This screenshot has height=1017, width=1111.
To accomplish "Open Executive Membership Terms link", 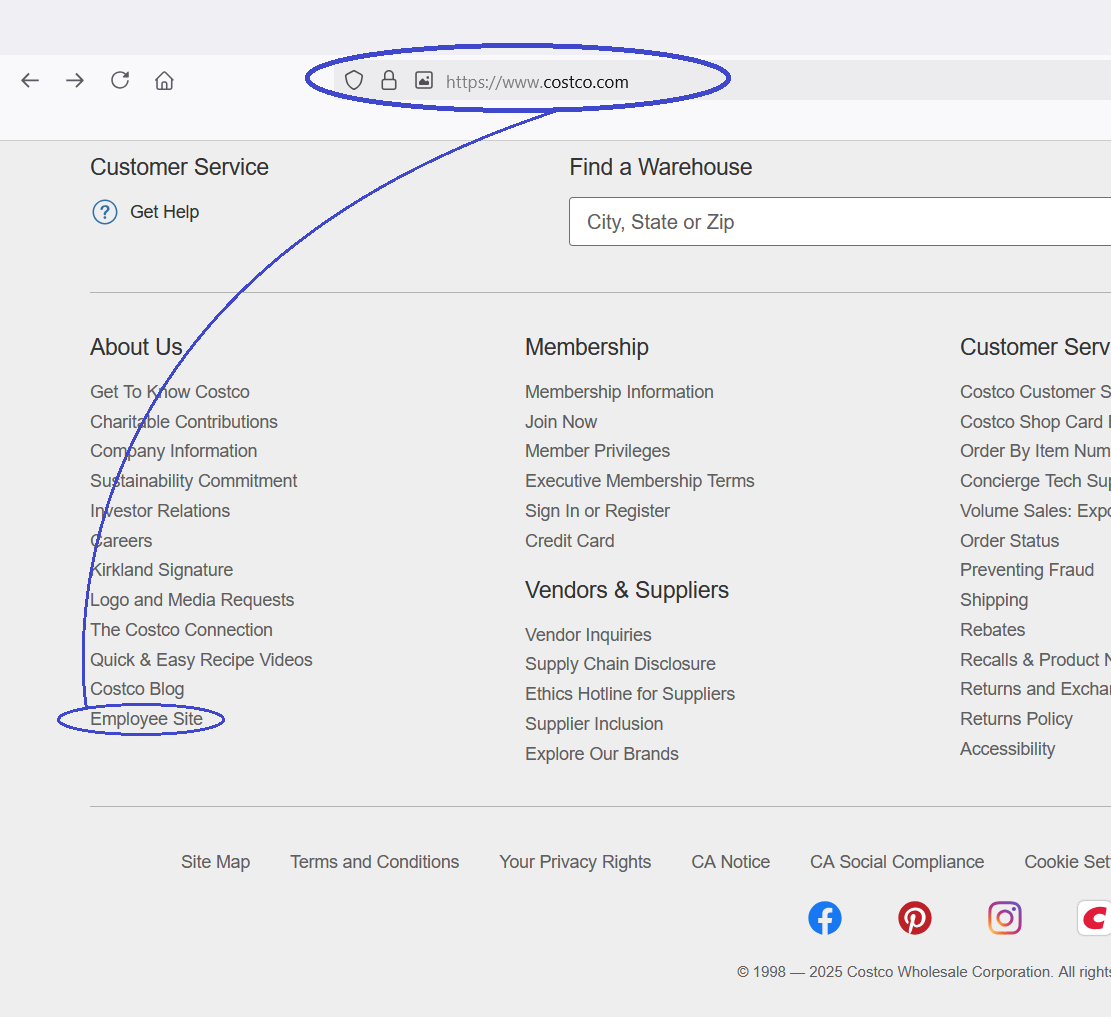I will click(640, 481).
